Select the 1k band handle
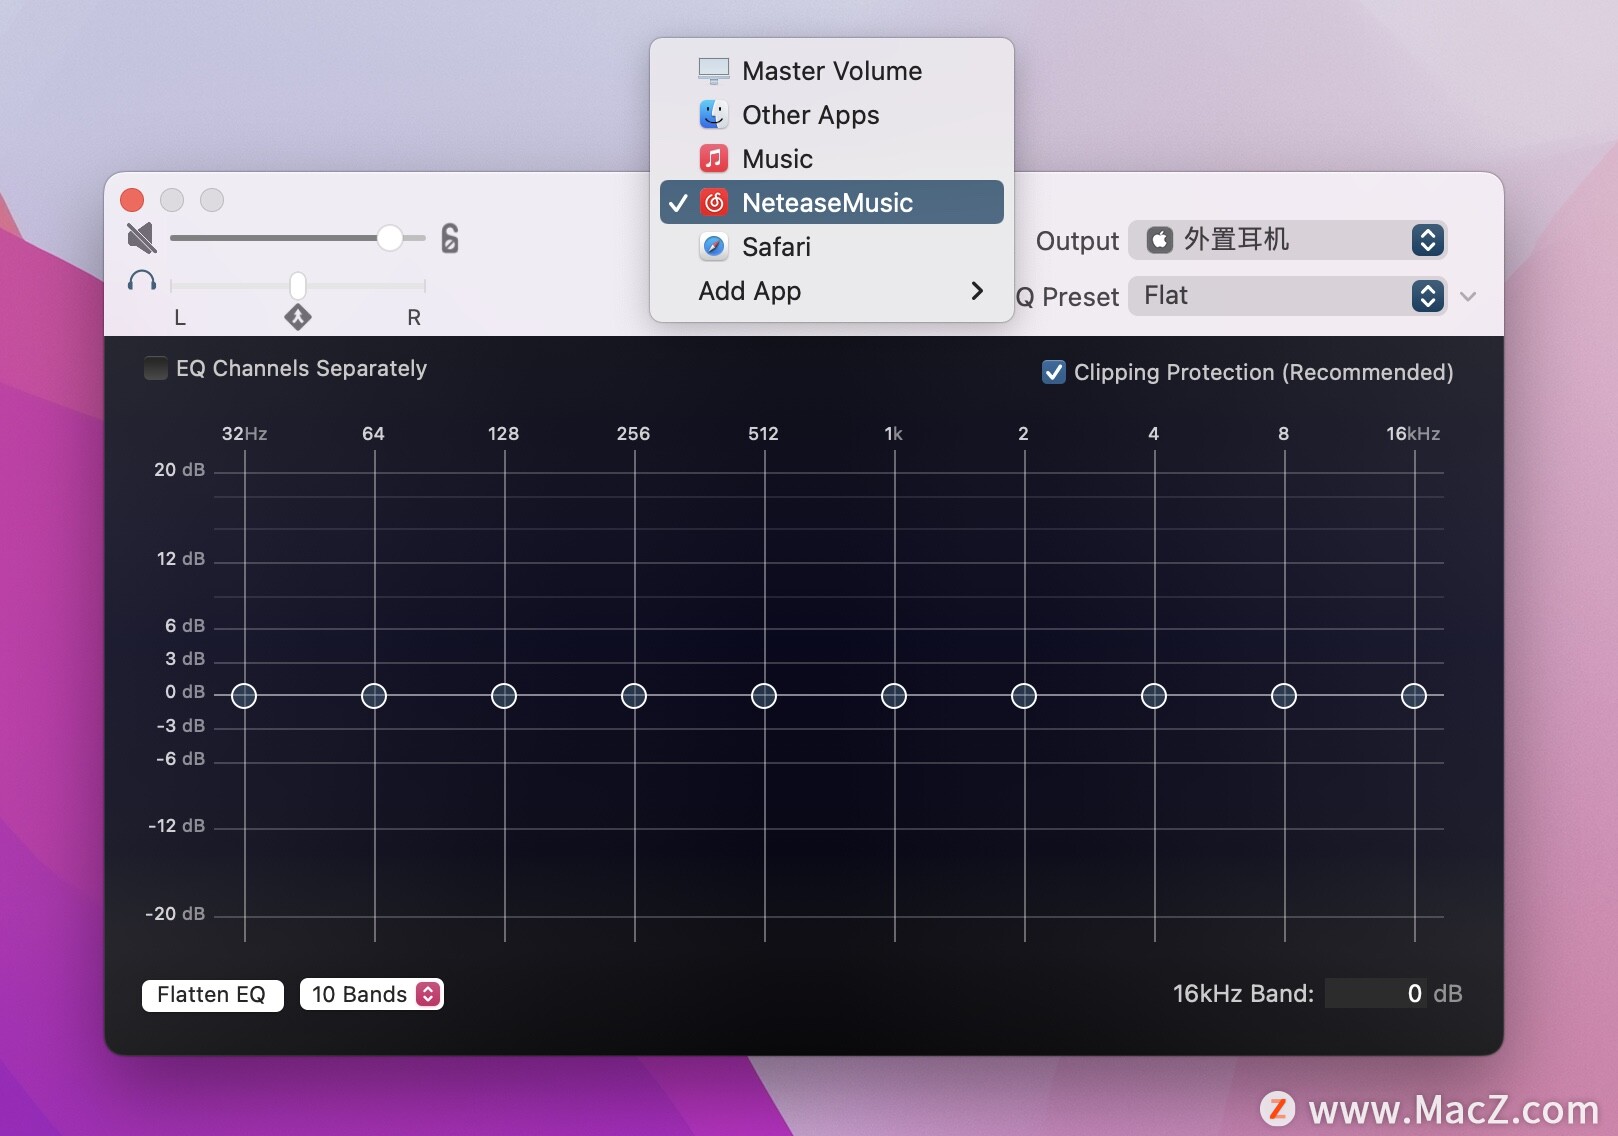Image resolution: width=1618 pixels, height=1136 pixels. pos(894,696)
